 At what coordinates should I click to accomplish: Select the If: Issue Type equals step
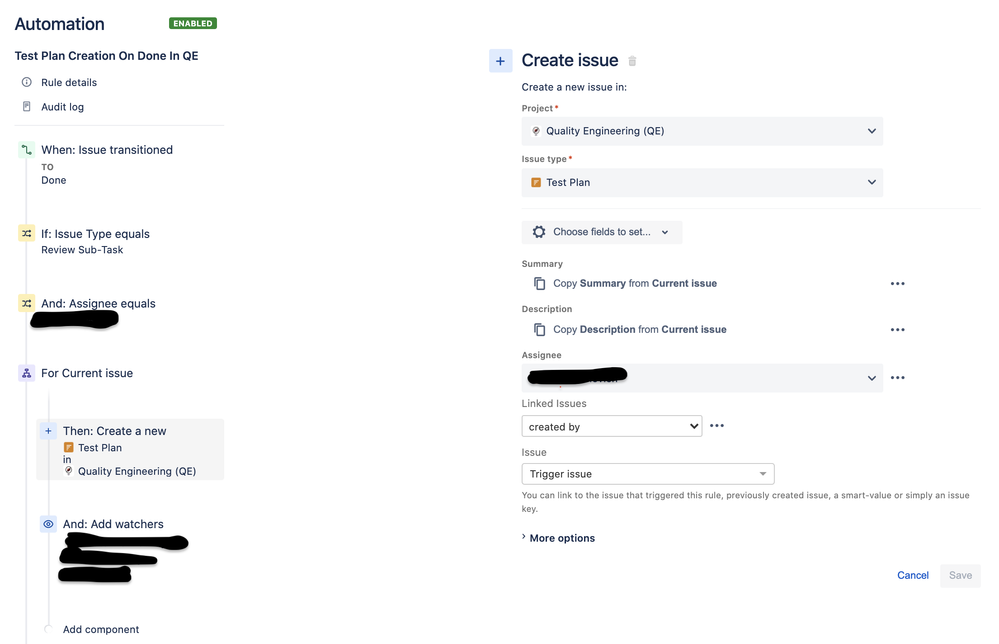(95, 234)
